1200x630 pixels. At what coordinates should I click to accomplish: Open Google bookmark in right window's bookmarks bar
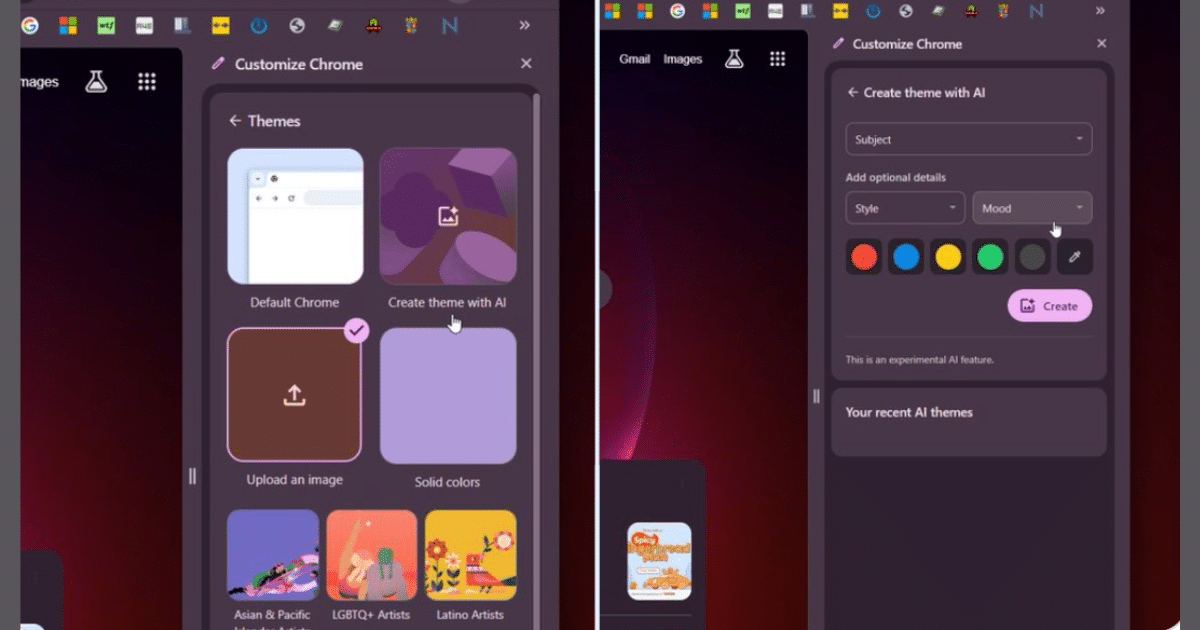click(677, 11)
